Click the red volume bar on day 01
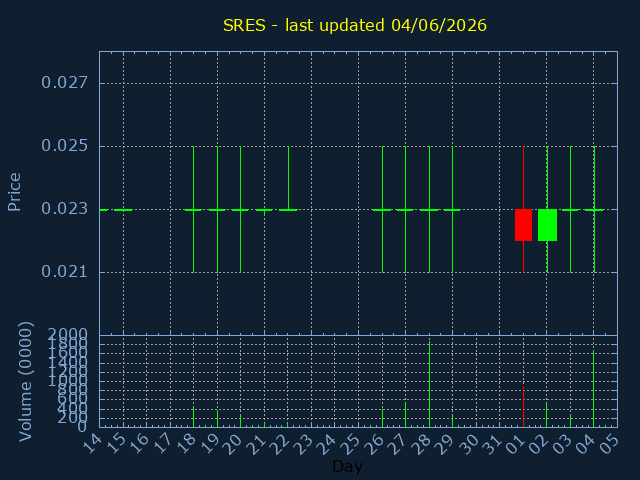 (x=523, y=407)
